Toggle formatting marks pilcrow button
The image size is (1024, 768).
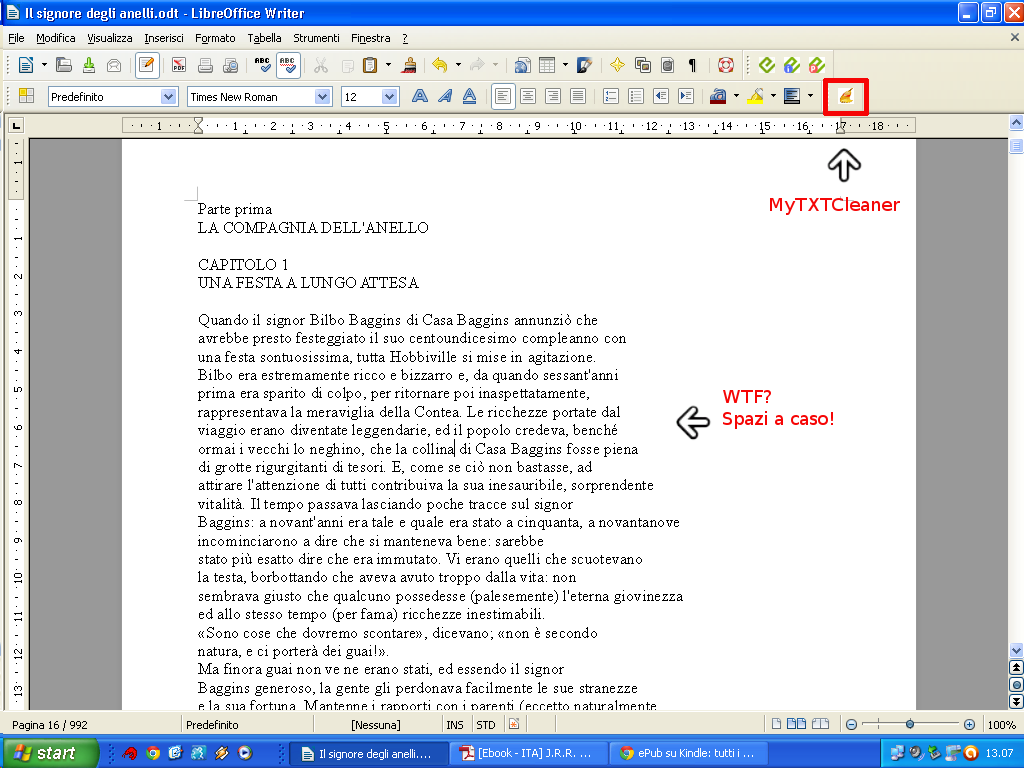[x=692, y=66]
